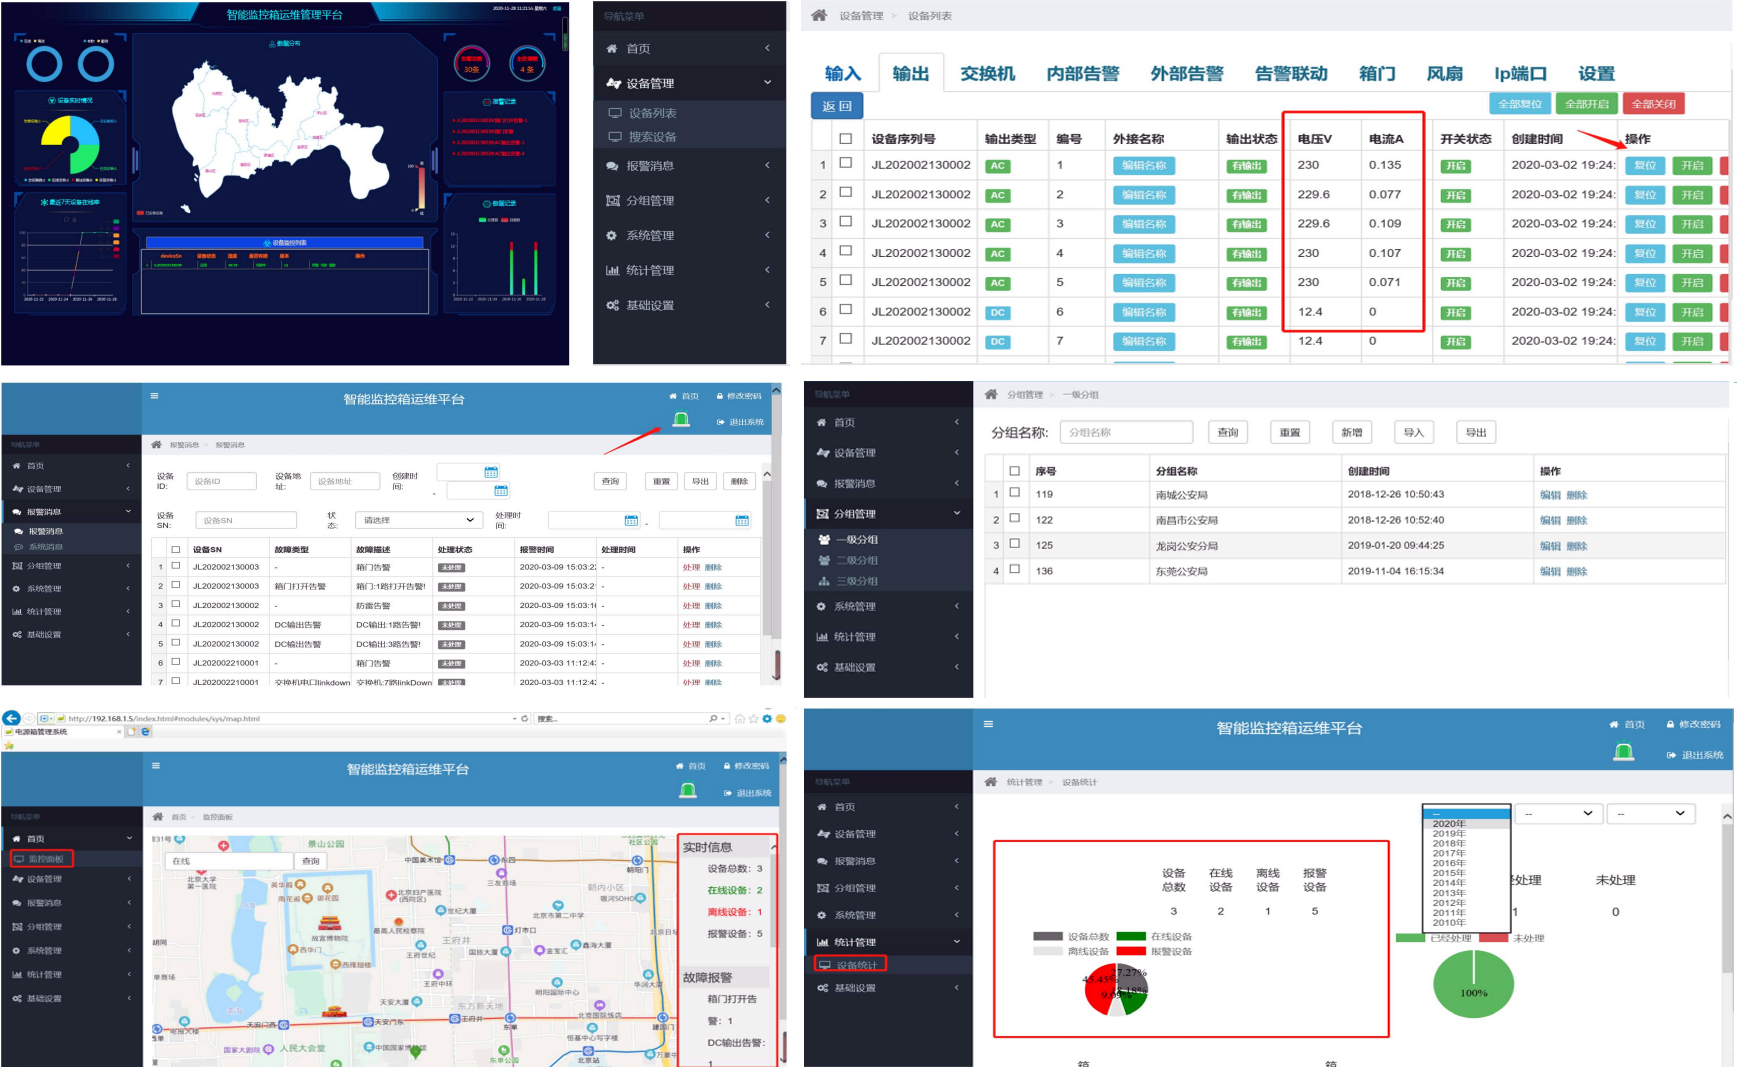Click the 查询 button on the alarm message page

[610, 481]
